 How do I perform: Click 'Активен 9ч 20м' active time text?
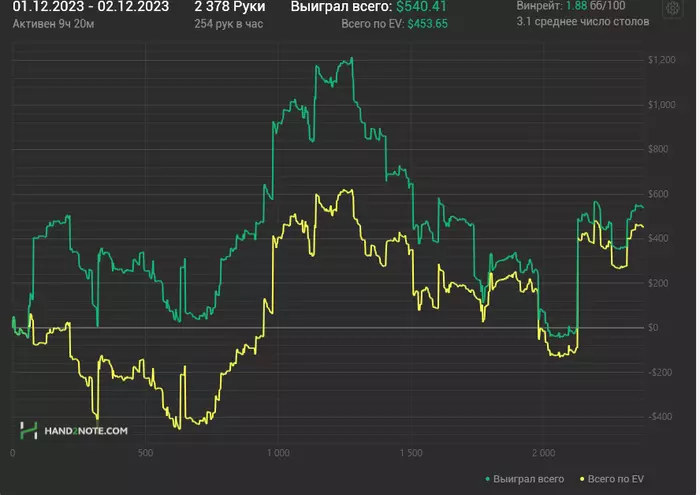pos(53,24)
